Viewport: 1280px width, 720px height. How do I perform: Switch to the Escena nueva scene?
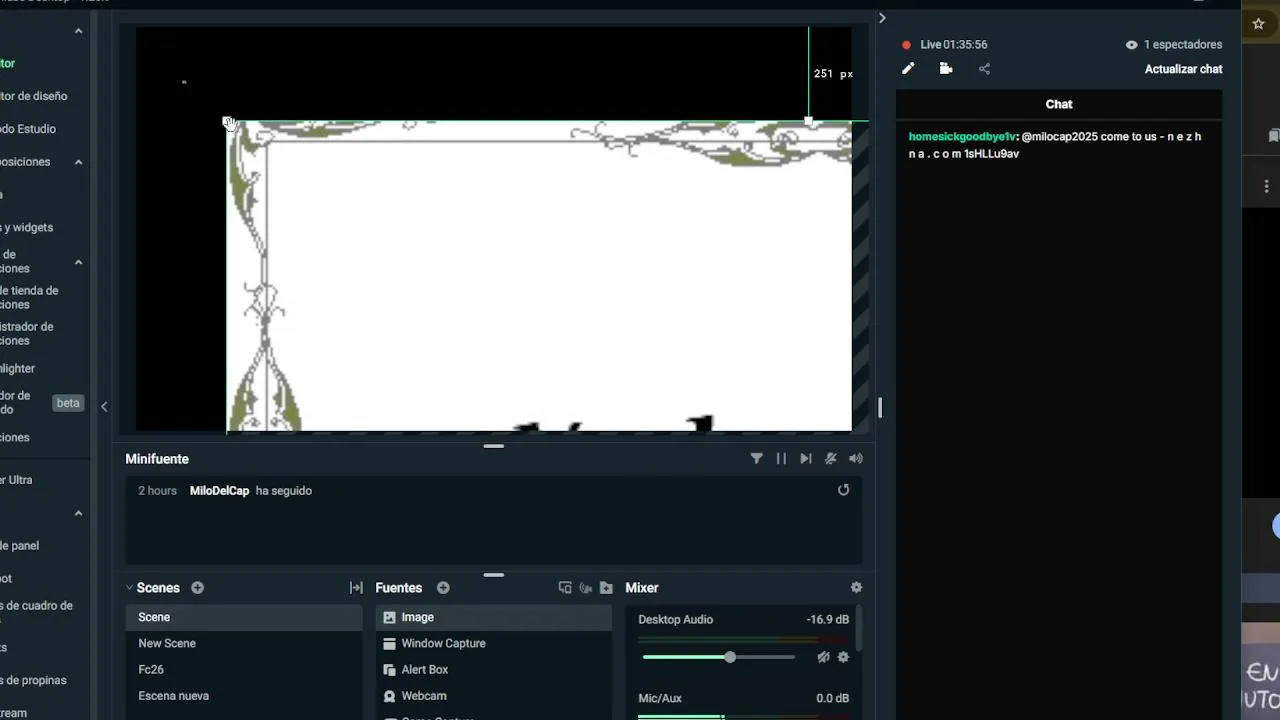244,695
